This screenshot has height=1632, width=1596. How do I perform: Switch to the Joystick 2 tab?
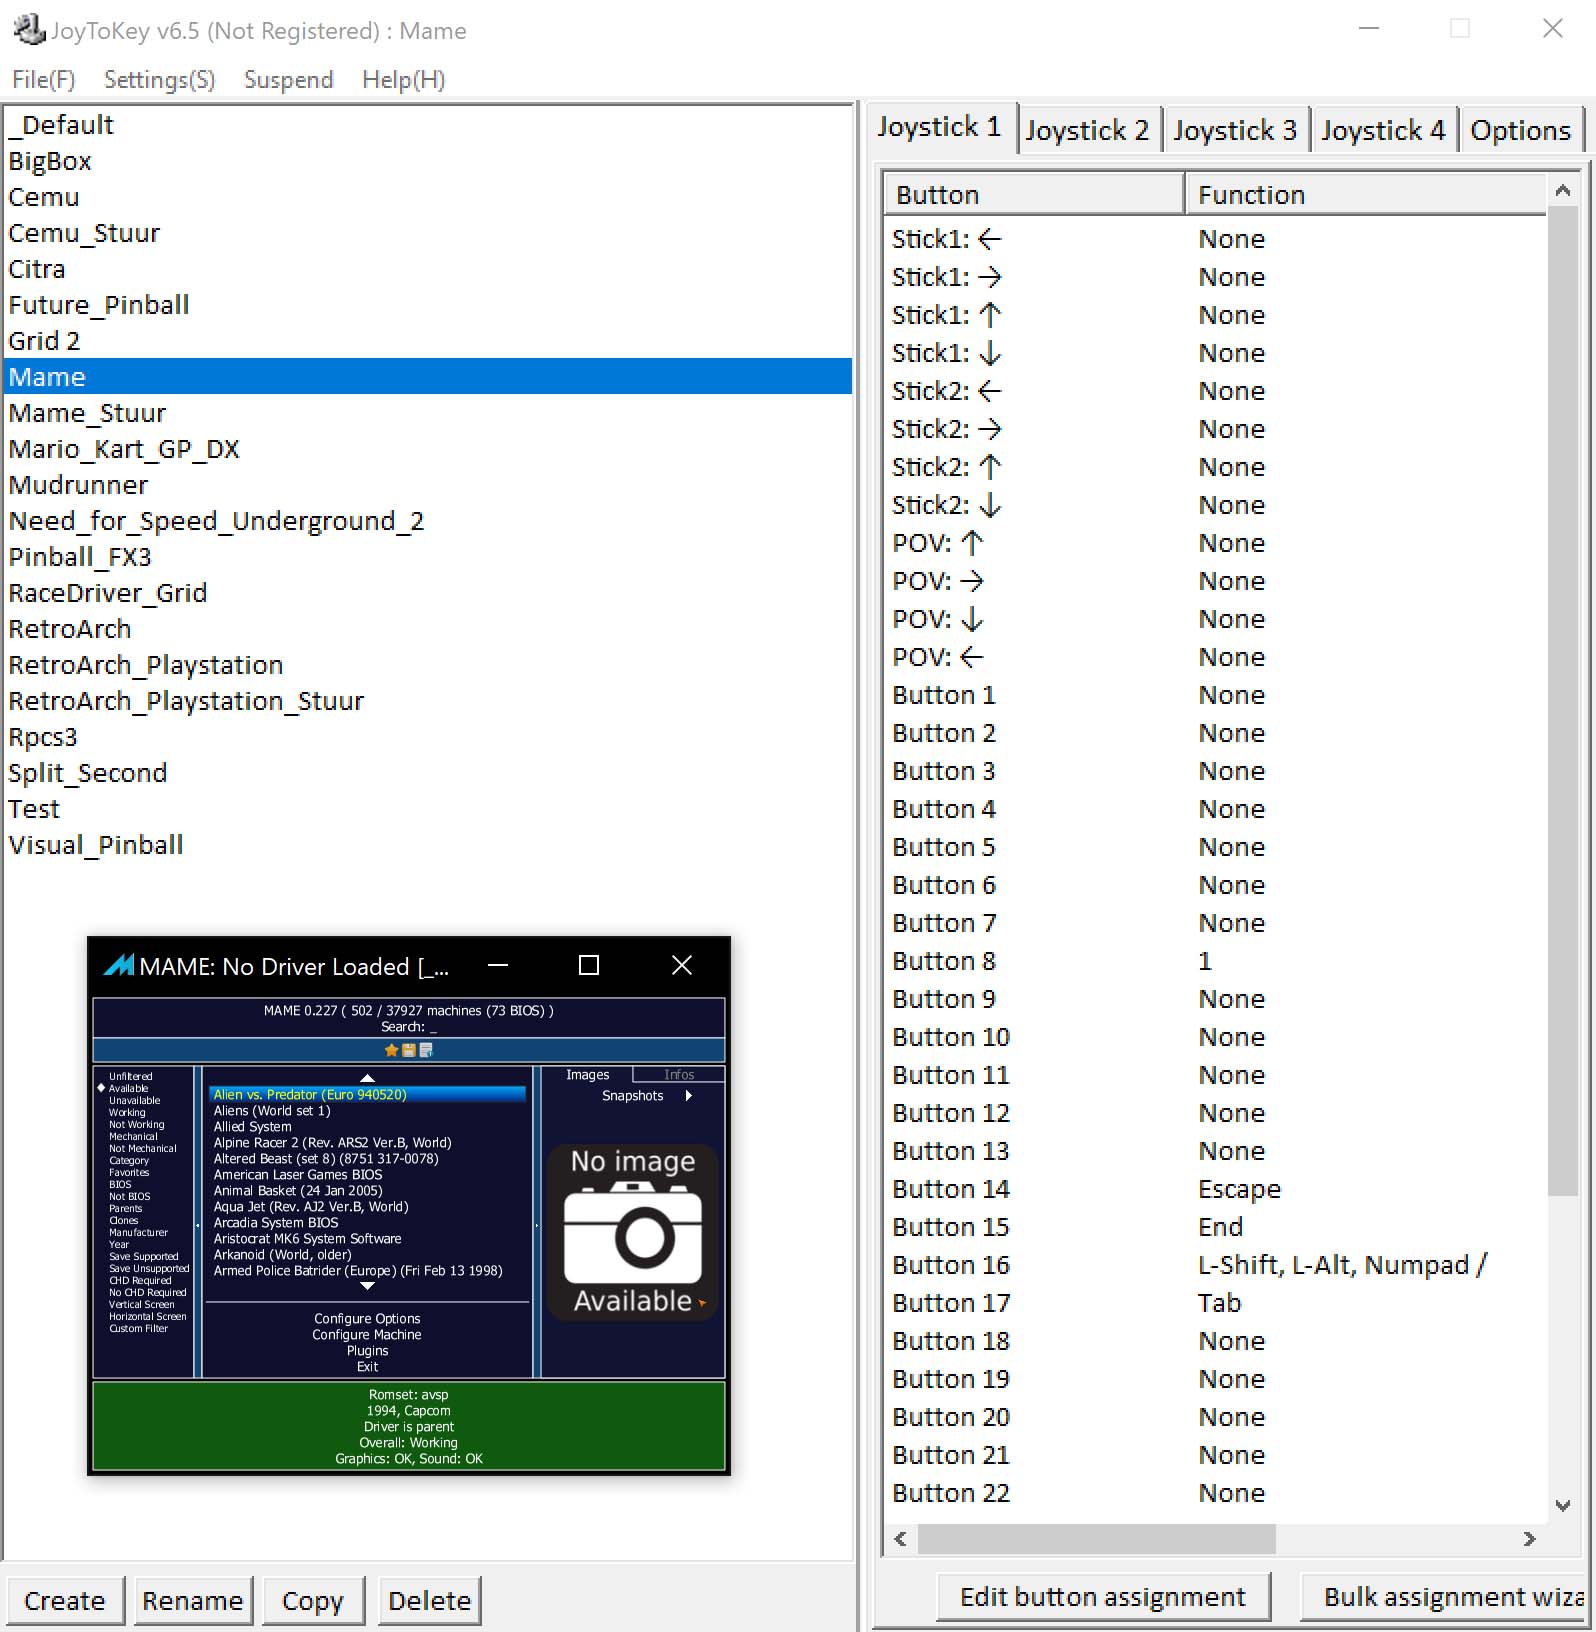[1088, 130]
